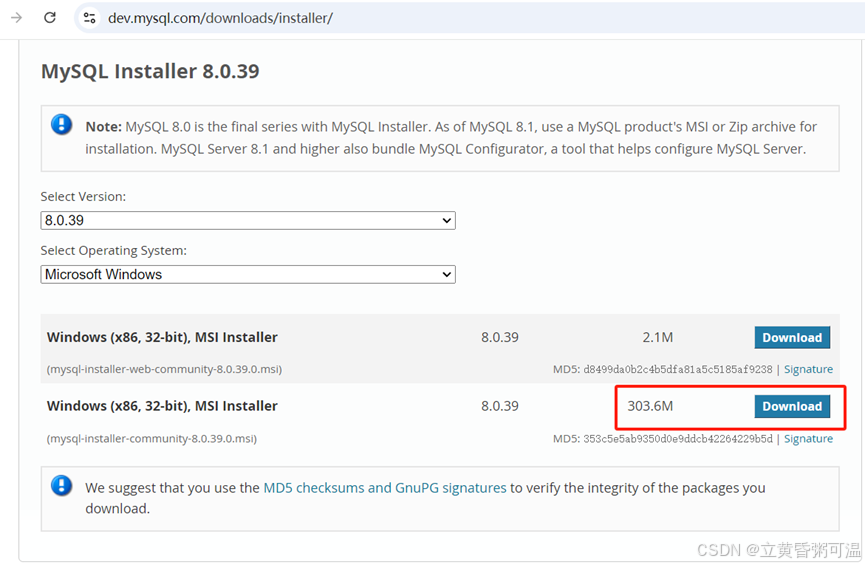Screen dimensions: 865x565
Task: Click MSI Installer title in the 303.6M row
Action: click(162, 406)
